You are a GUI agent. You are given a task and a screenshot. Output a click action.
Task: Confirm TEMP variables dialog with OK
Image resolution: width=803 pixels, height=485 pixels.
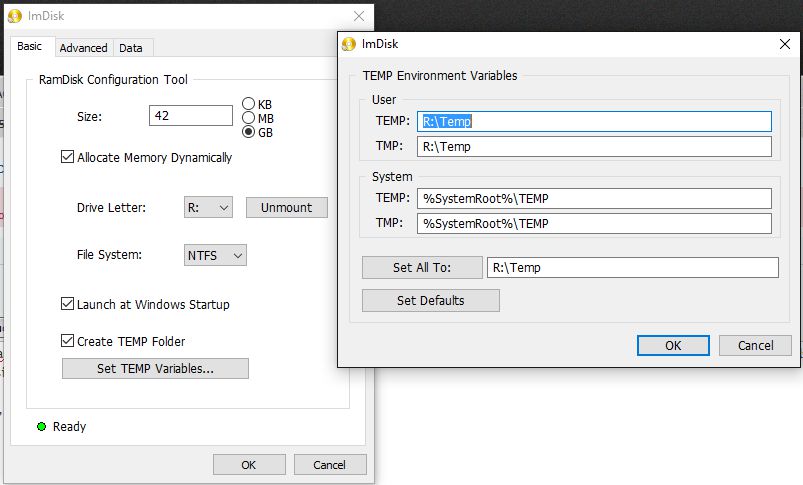click(673, 345)
